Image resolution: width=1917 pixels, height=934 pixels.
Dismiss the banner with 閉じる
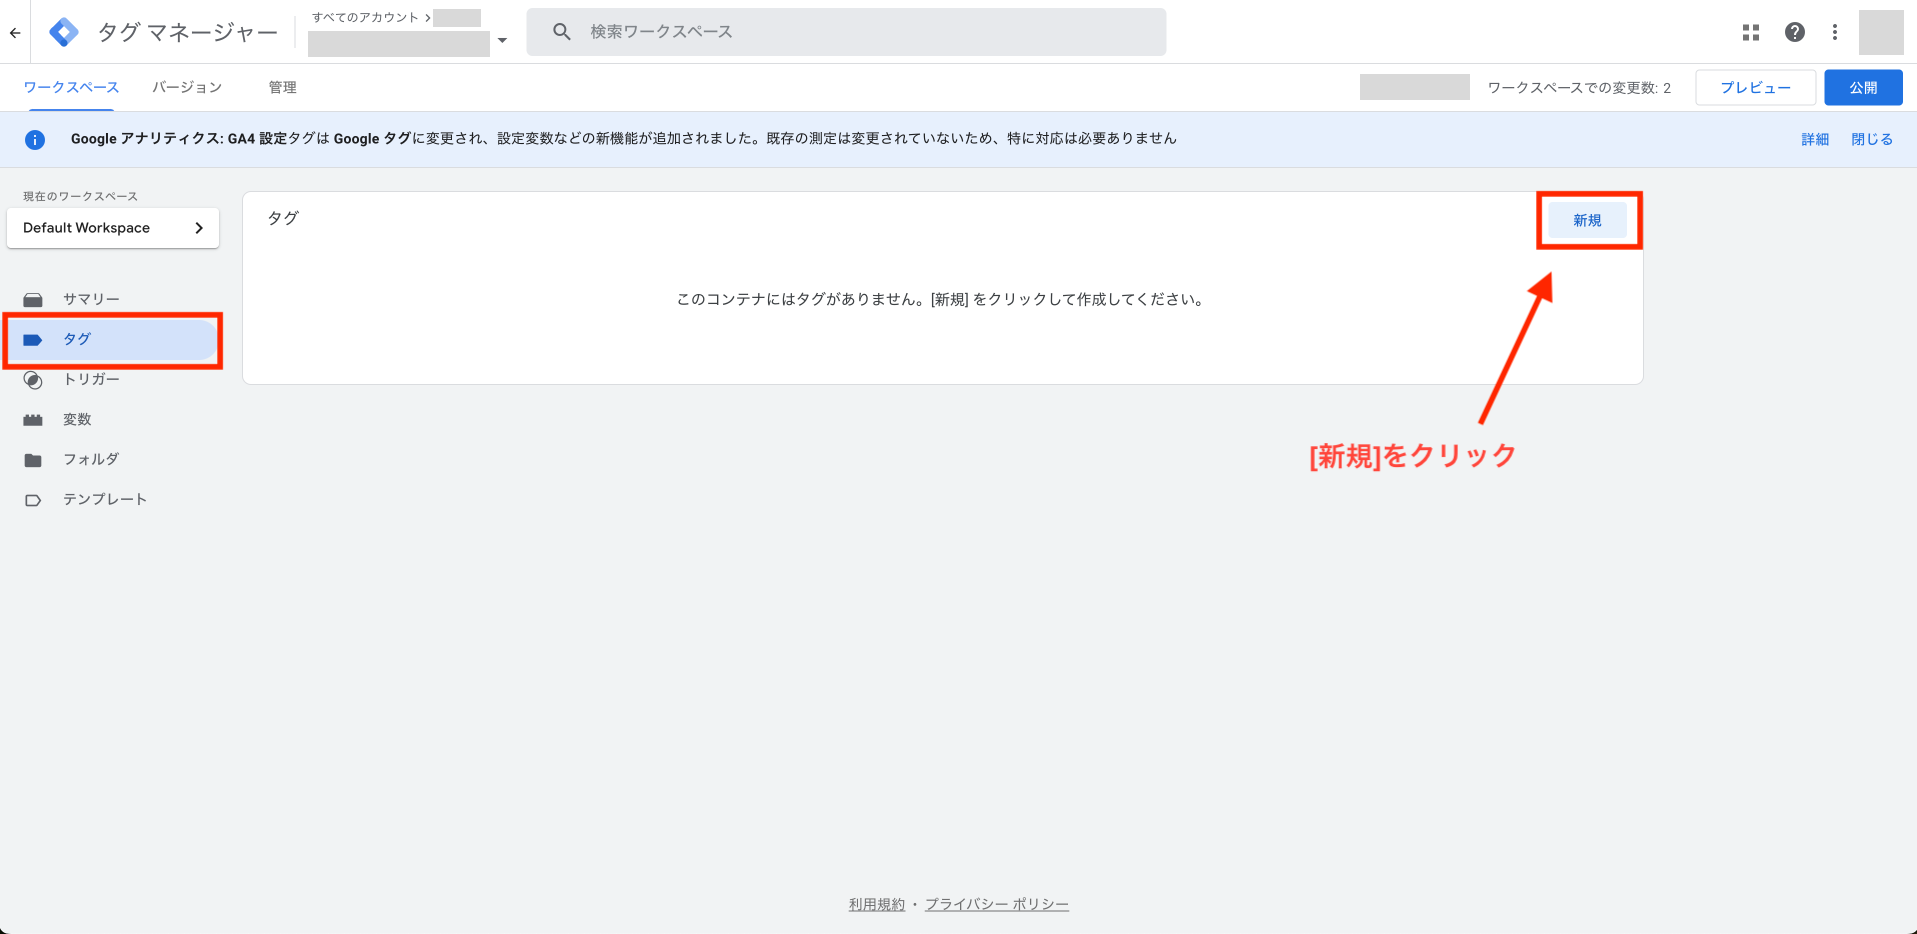point(1871,140)
